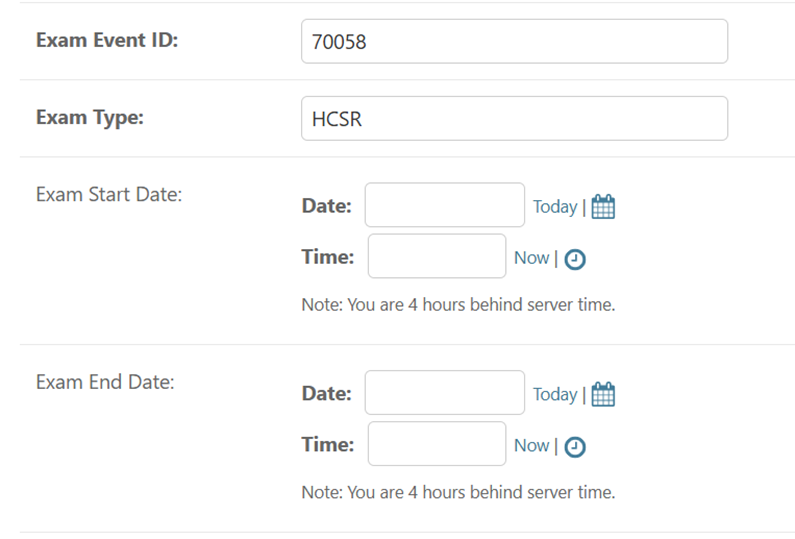Click the Exam Start Date's Time input box
795x539 pixels.
point(437,256)
